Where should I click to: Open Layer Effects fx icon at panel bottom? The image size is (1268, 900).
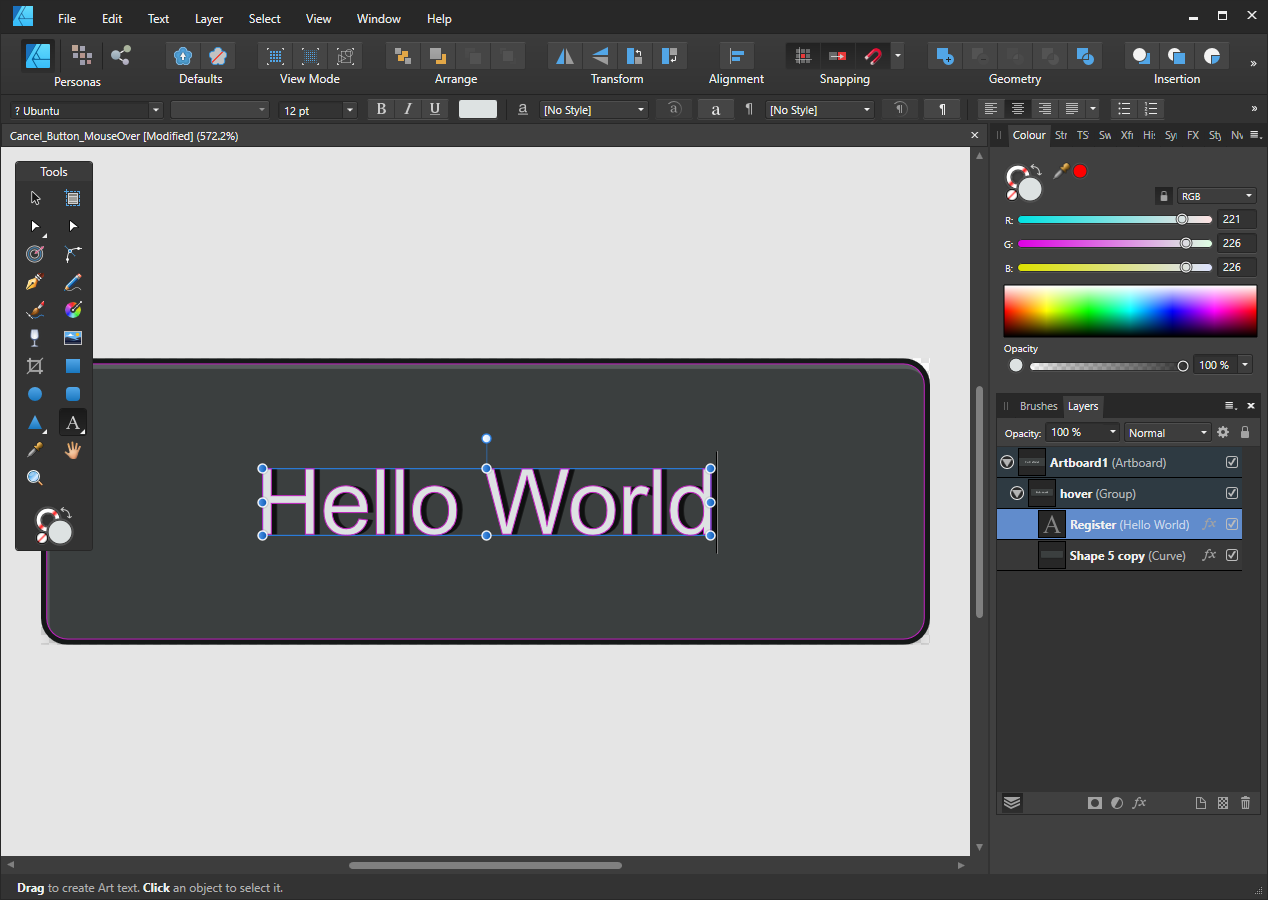(x=1139, y=802)
